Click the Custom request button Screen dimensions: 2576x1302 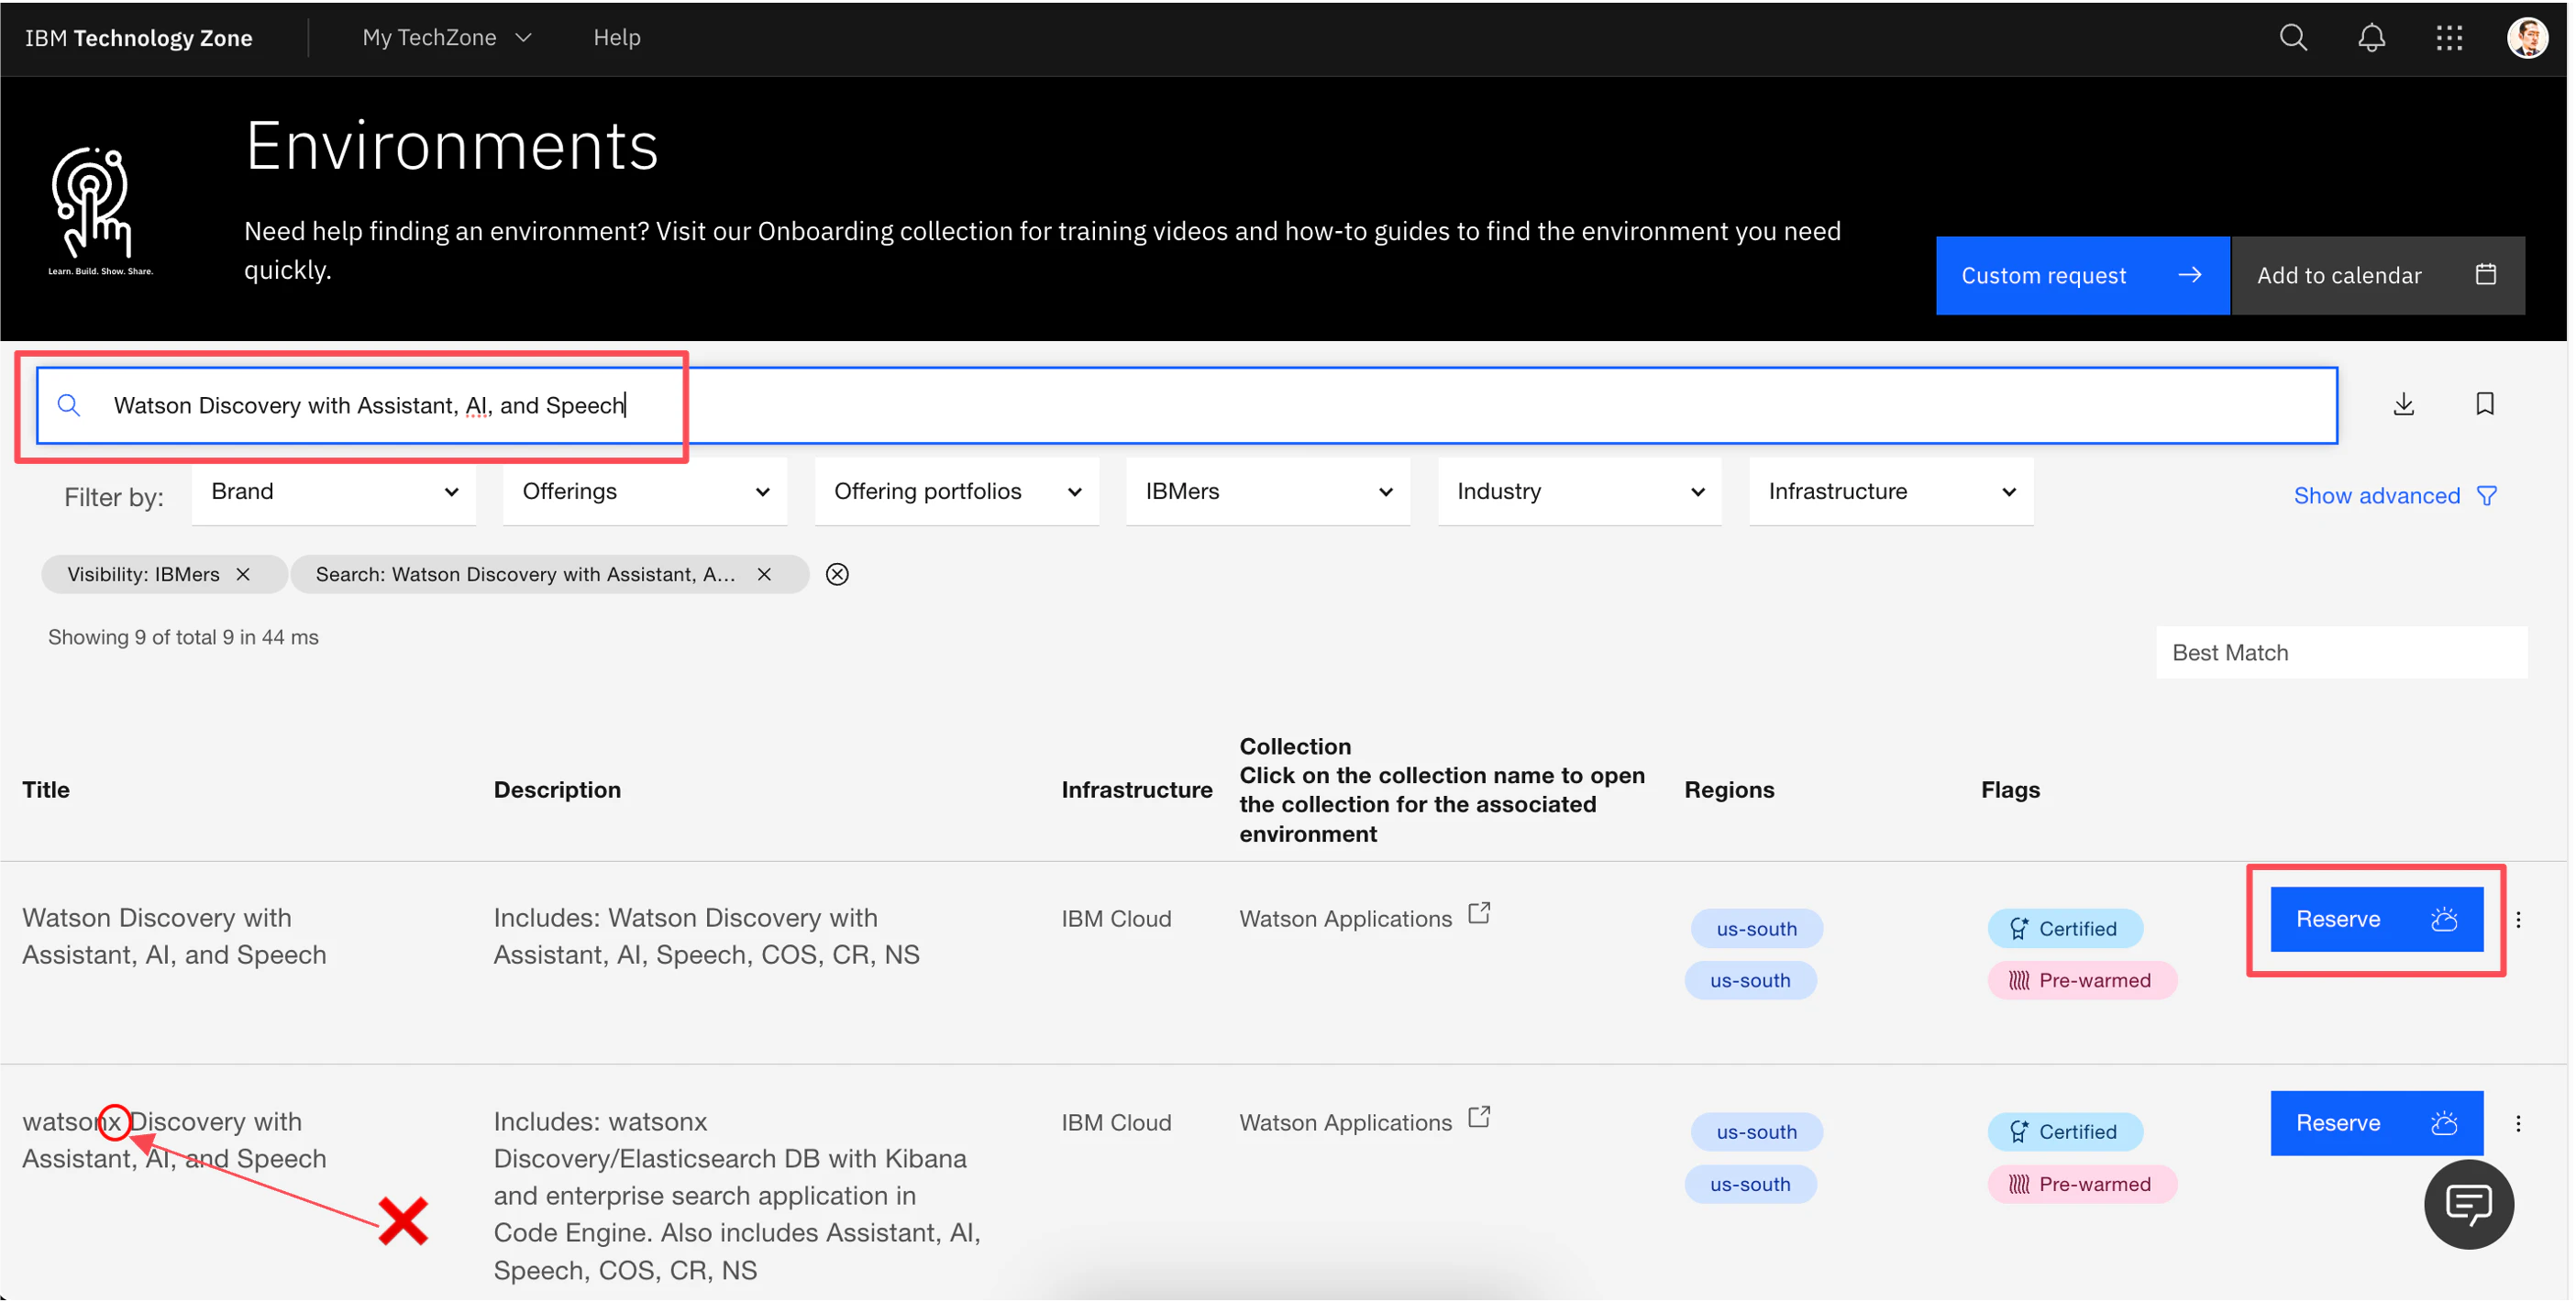(x=2081, y=276)
